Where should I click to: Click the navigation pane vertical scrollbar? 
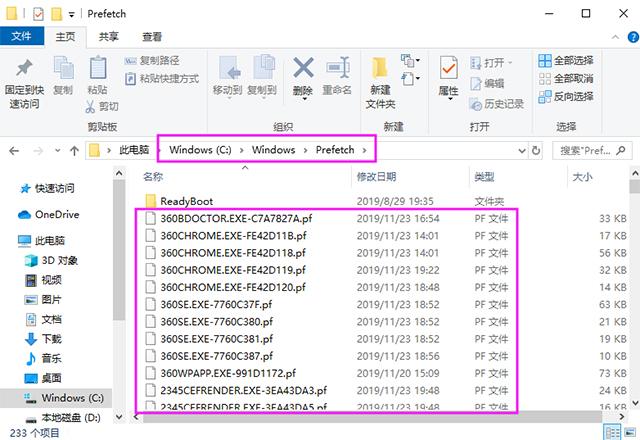(119, 250)
